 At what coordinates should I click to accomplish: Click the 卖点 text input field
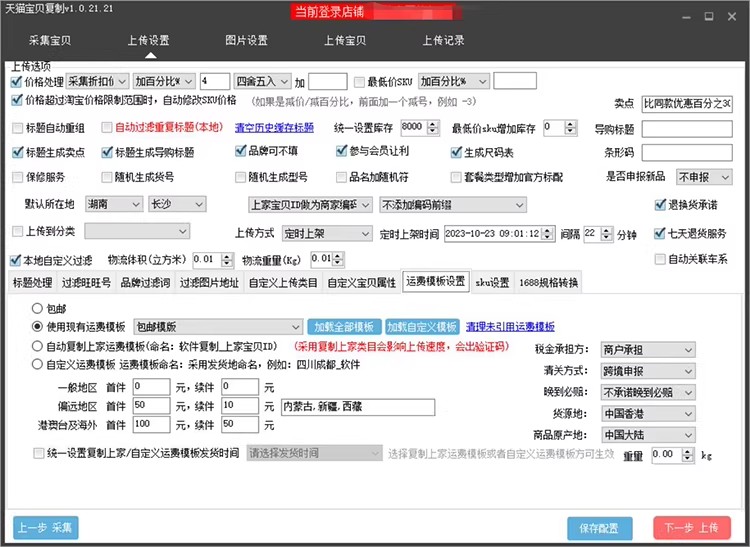click(686, 104)
